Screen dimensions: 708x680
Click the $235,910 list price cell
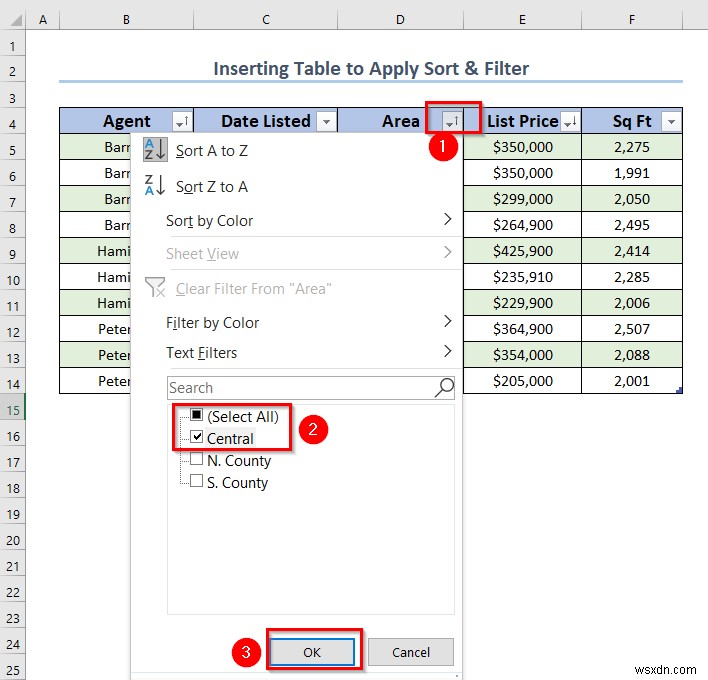(522, 277)
